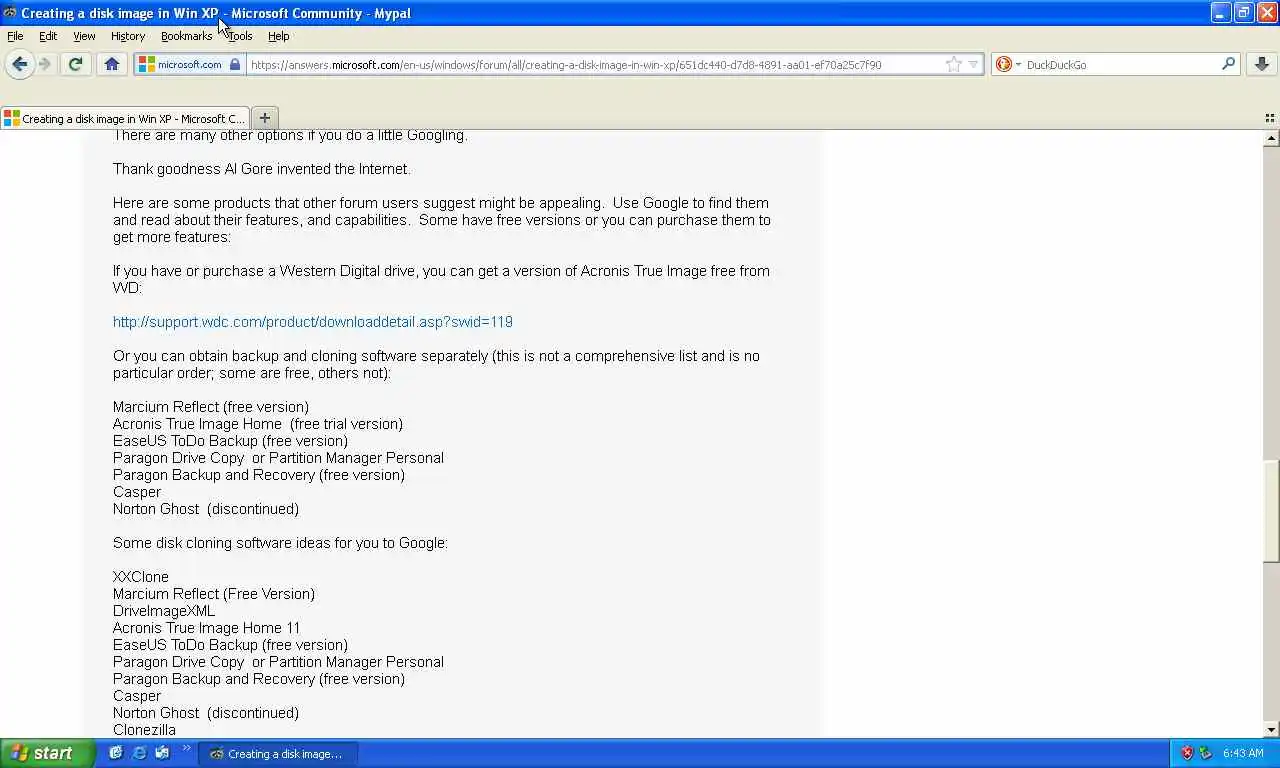The image size is (1280, 768).
Task: Click the List all tabs icon
Action: click(1270, 118)
